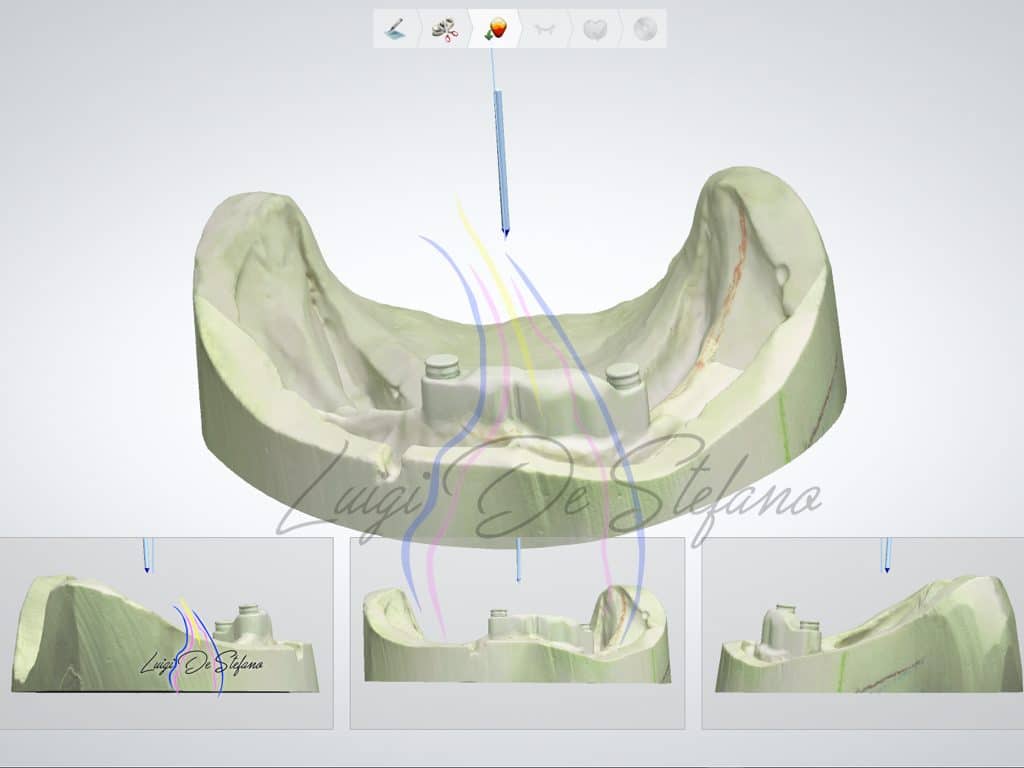The width and height of the screenshot is (1024, 768).
Task: Click the green stripe on model's right base wall
Action: pyautogui.click(x=784, y=422)
